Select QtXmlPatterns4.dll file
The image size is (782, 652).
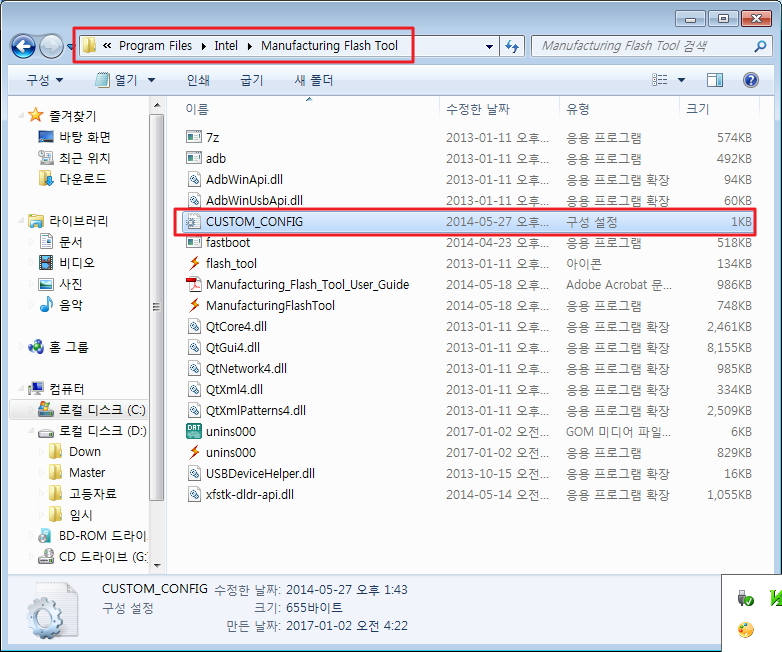[x=256, y=410]
